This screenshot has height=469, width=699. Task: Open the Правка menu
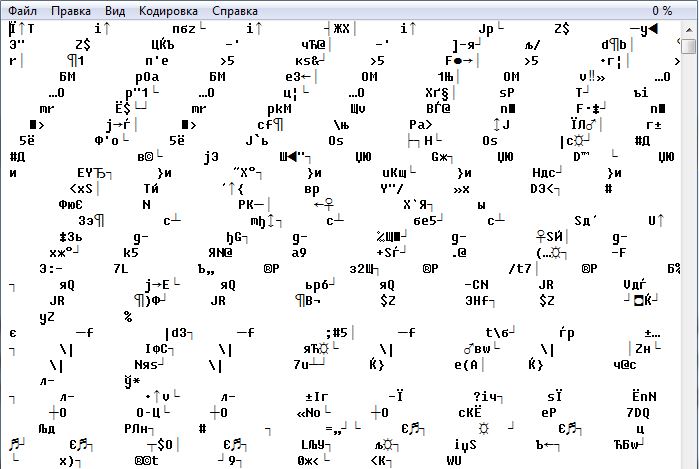70,11
